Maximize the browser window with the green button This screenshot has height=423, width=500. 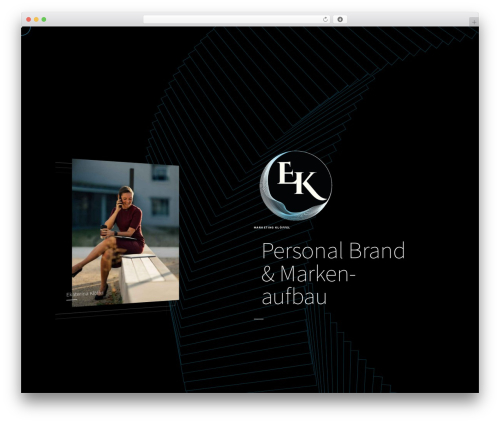coord(44,19)
